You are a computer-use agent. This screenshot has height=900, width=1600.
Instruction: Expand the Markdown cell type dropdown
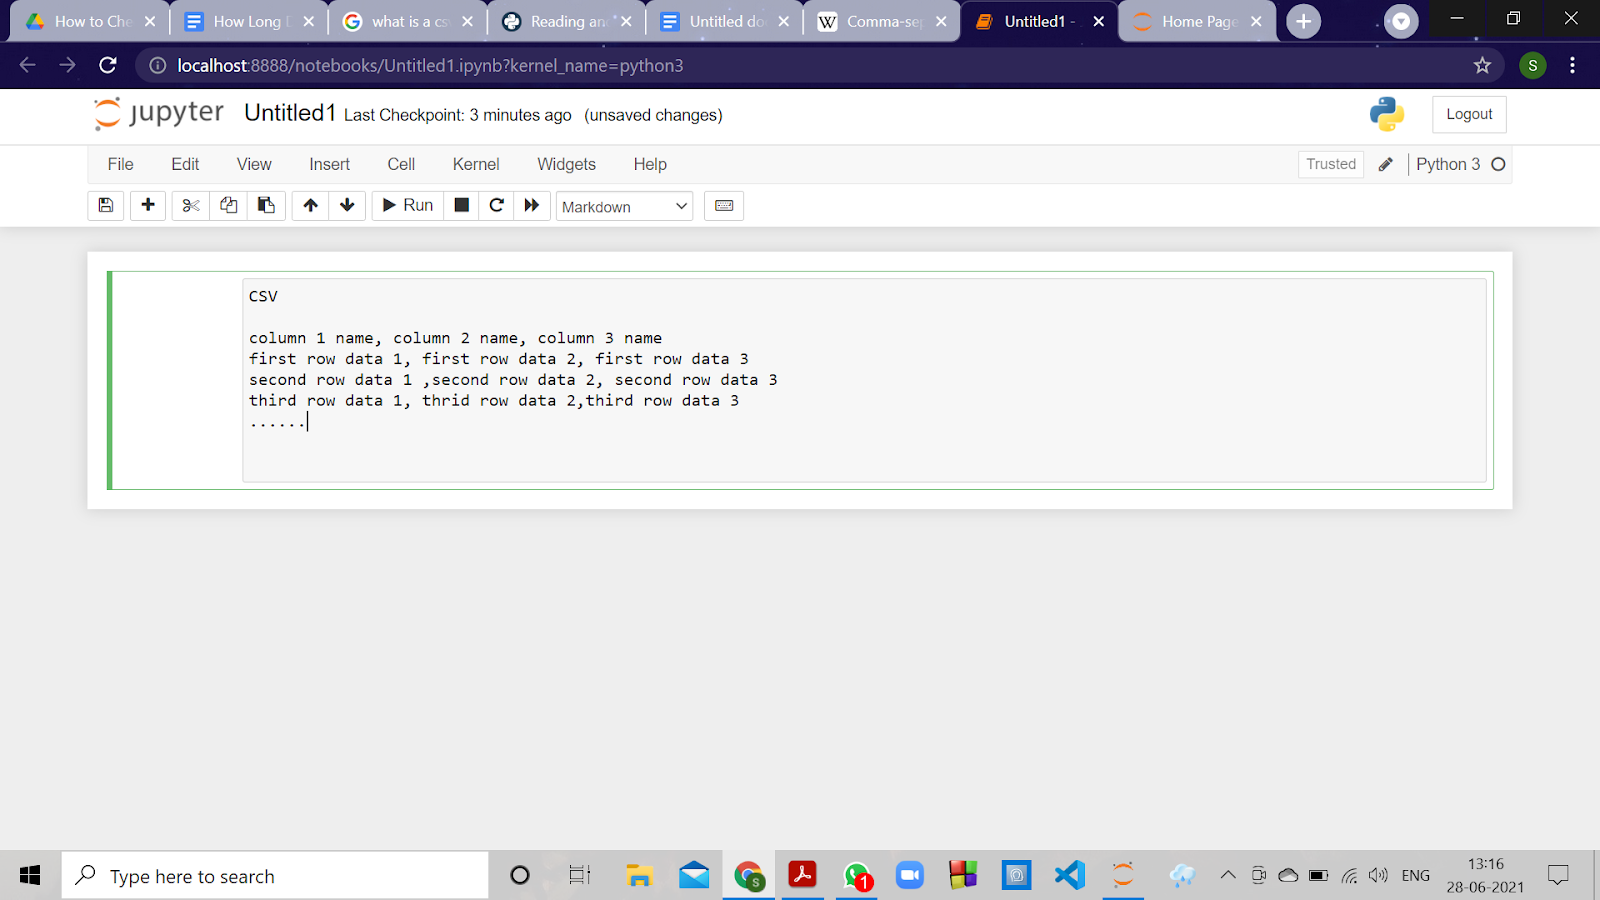[x=624, y=207]
